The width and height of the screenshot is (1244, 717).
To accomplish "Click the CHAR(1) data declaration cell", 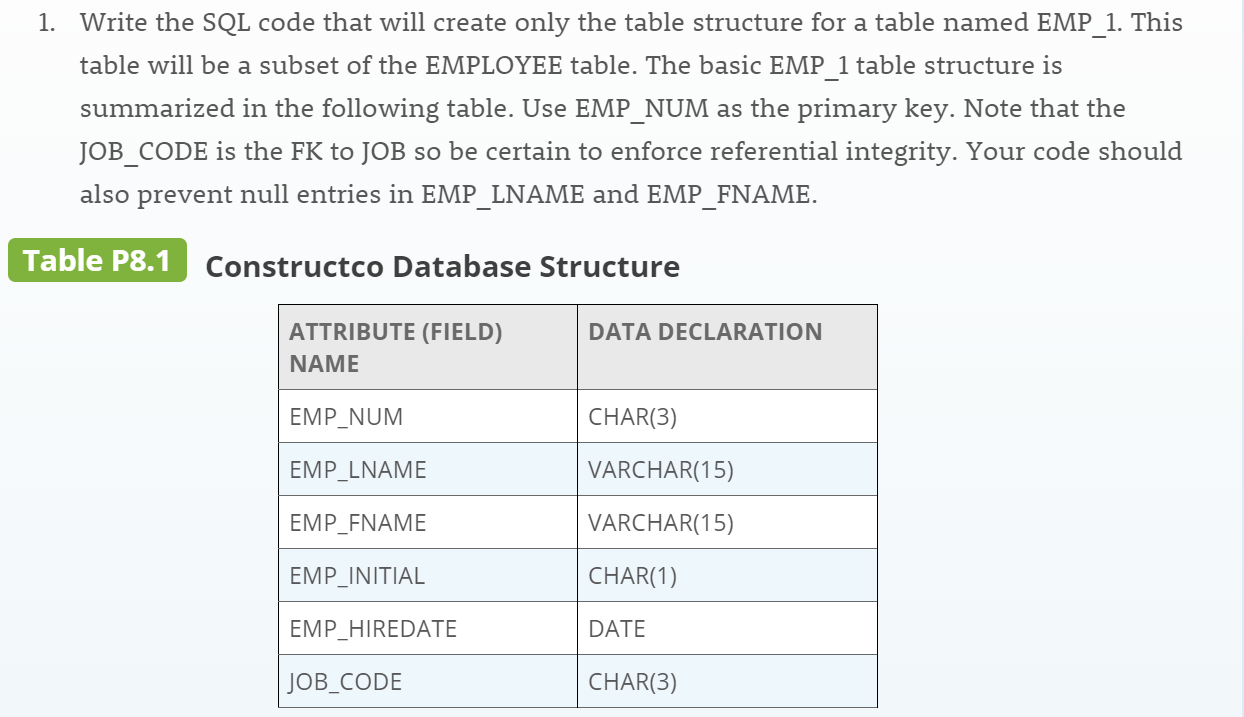I will tap(727, 576).
